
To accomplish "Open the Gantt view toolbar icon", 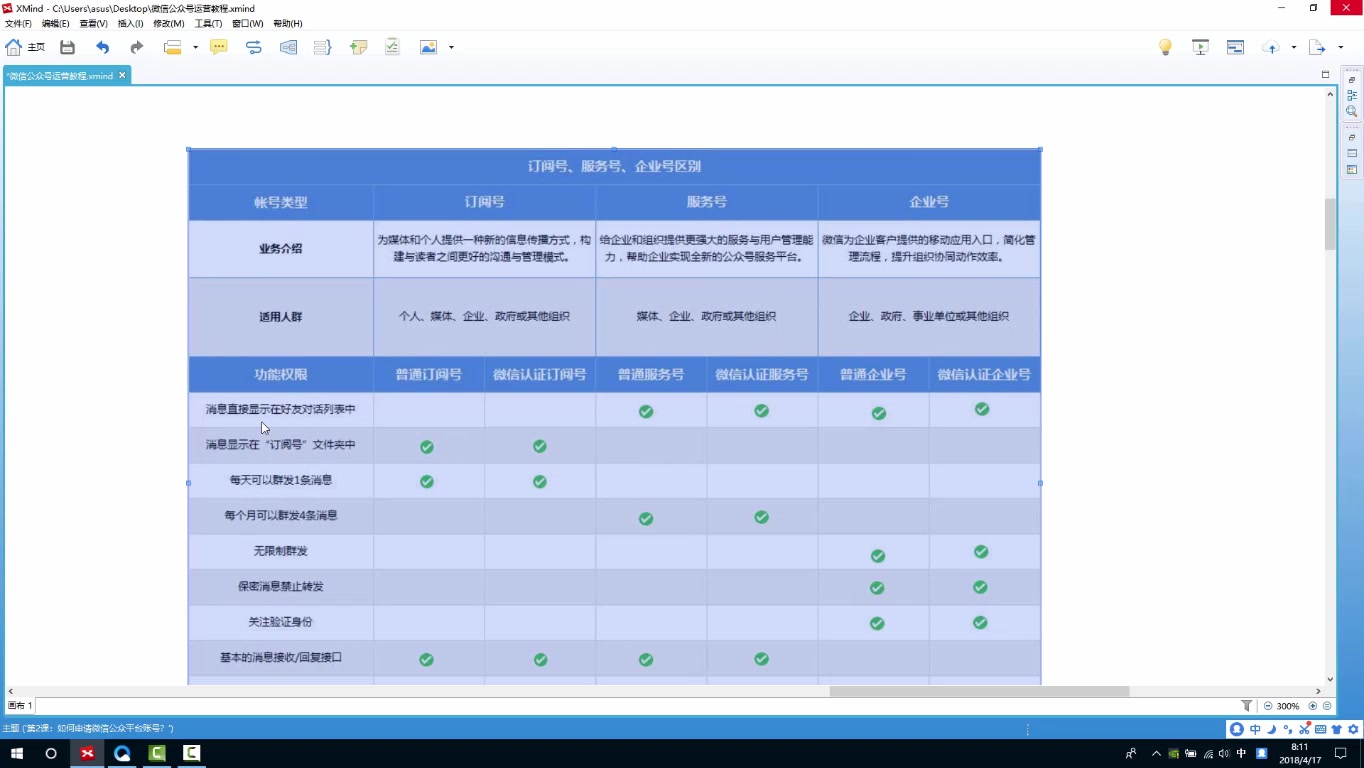I will (x=1235, y=47).
